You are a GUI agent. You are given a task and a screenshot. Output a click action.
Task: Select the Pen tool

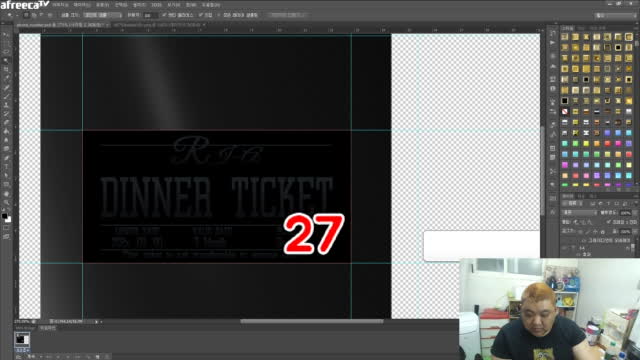click(x=6, y=158)
